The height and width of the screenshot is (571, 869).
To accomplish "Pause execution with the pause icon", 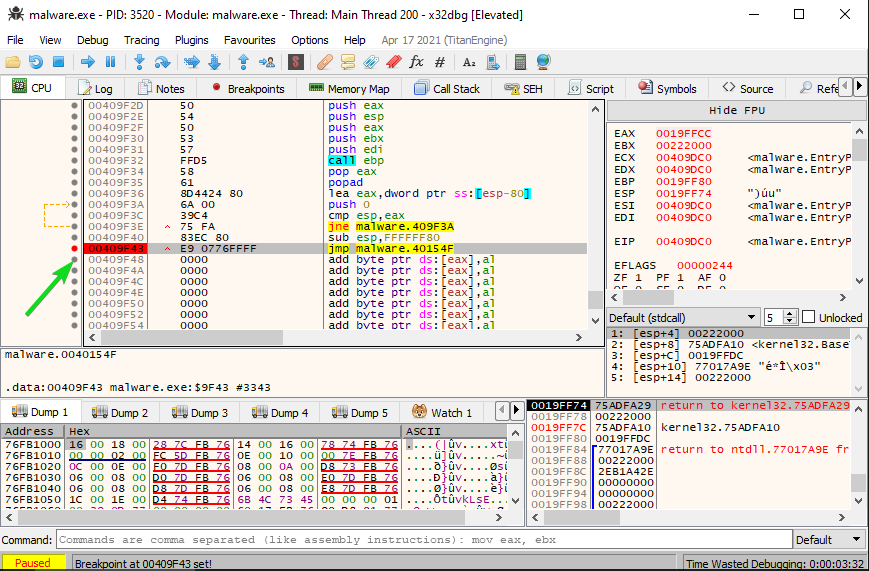I will click(x=110, y=62).
